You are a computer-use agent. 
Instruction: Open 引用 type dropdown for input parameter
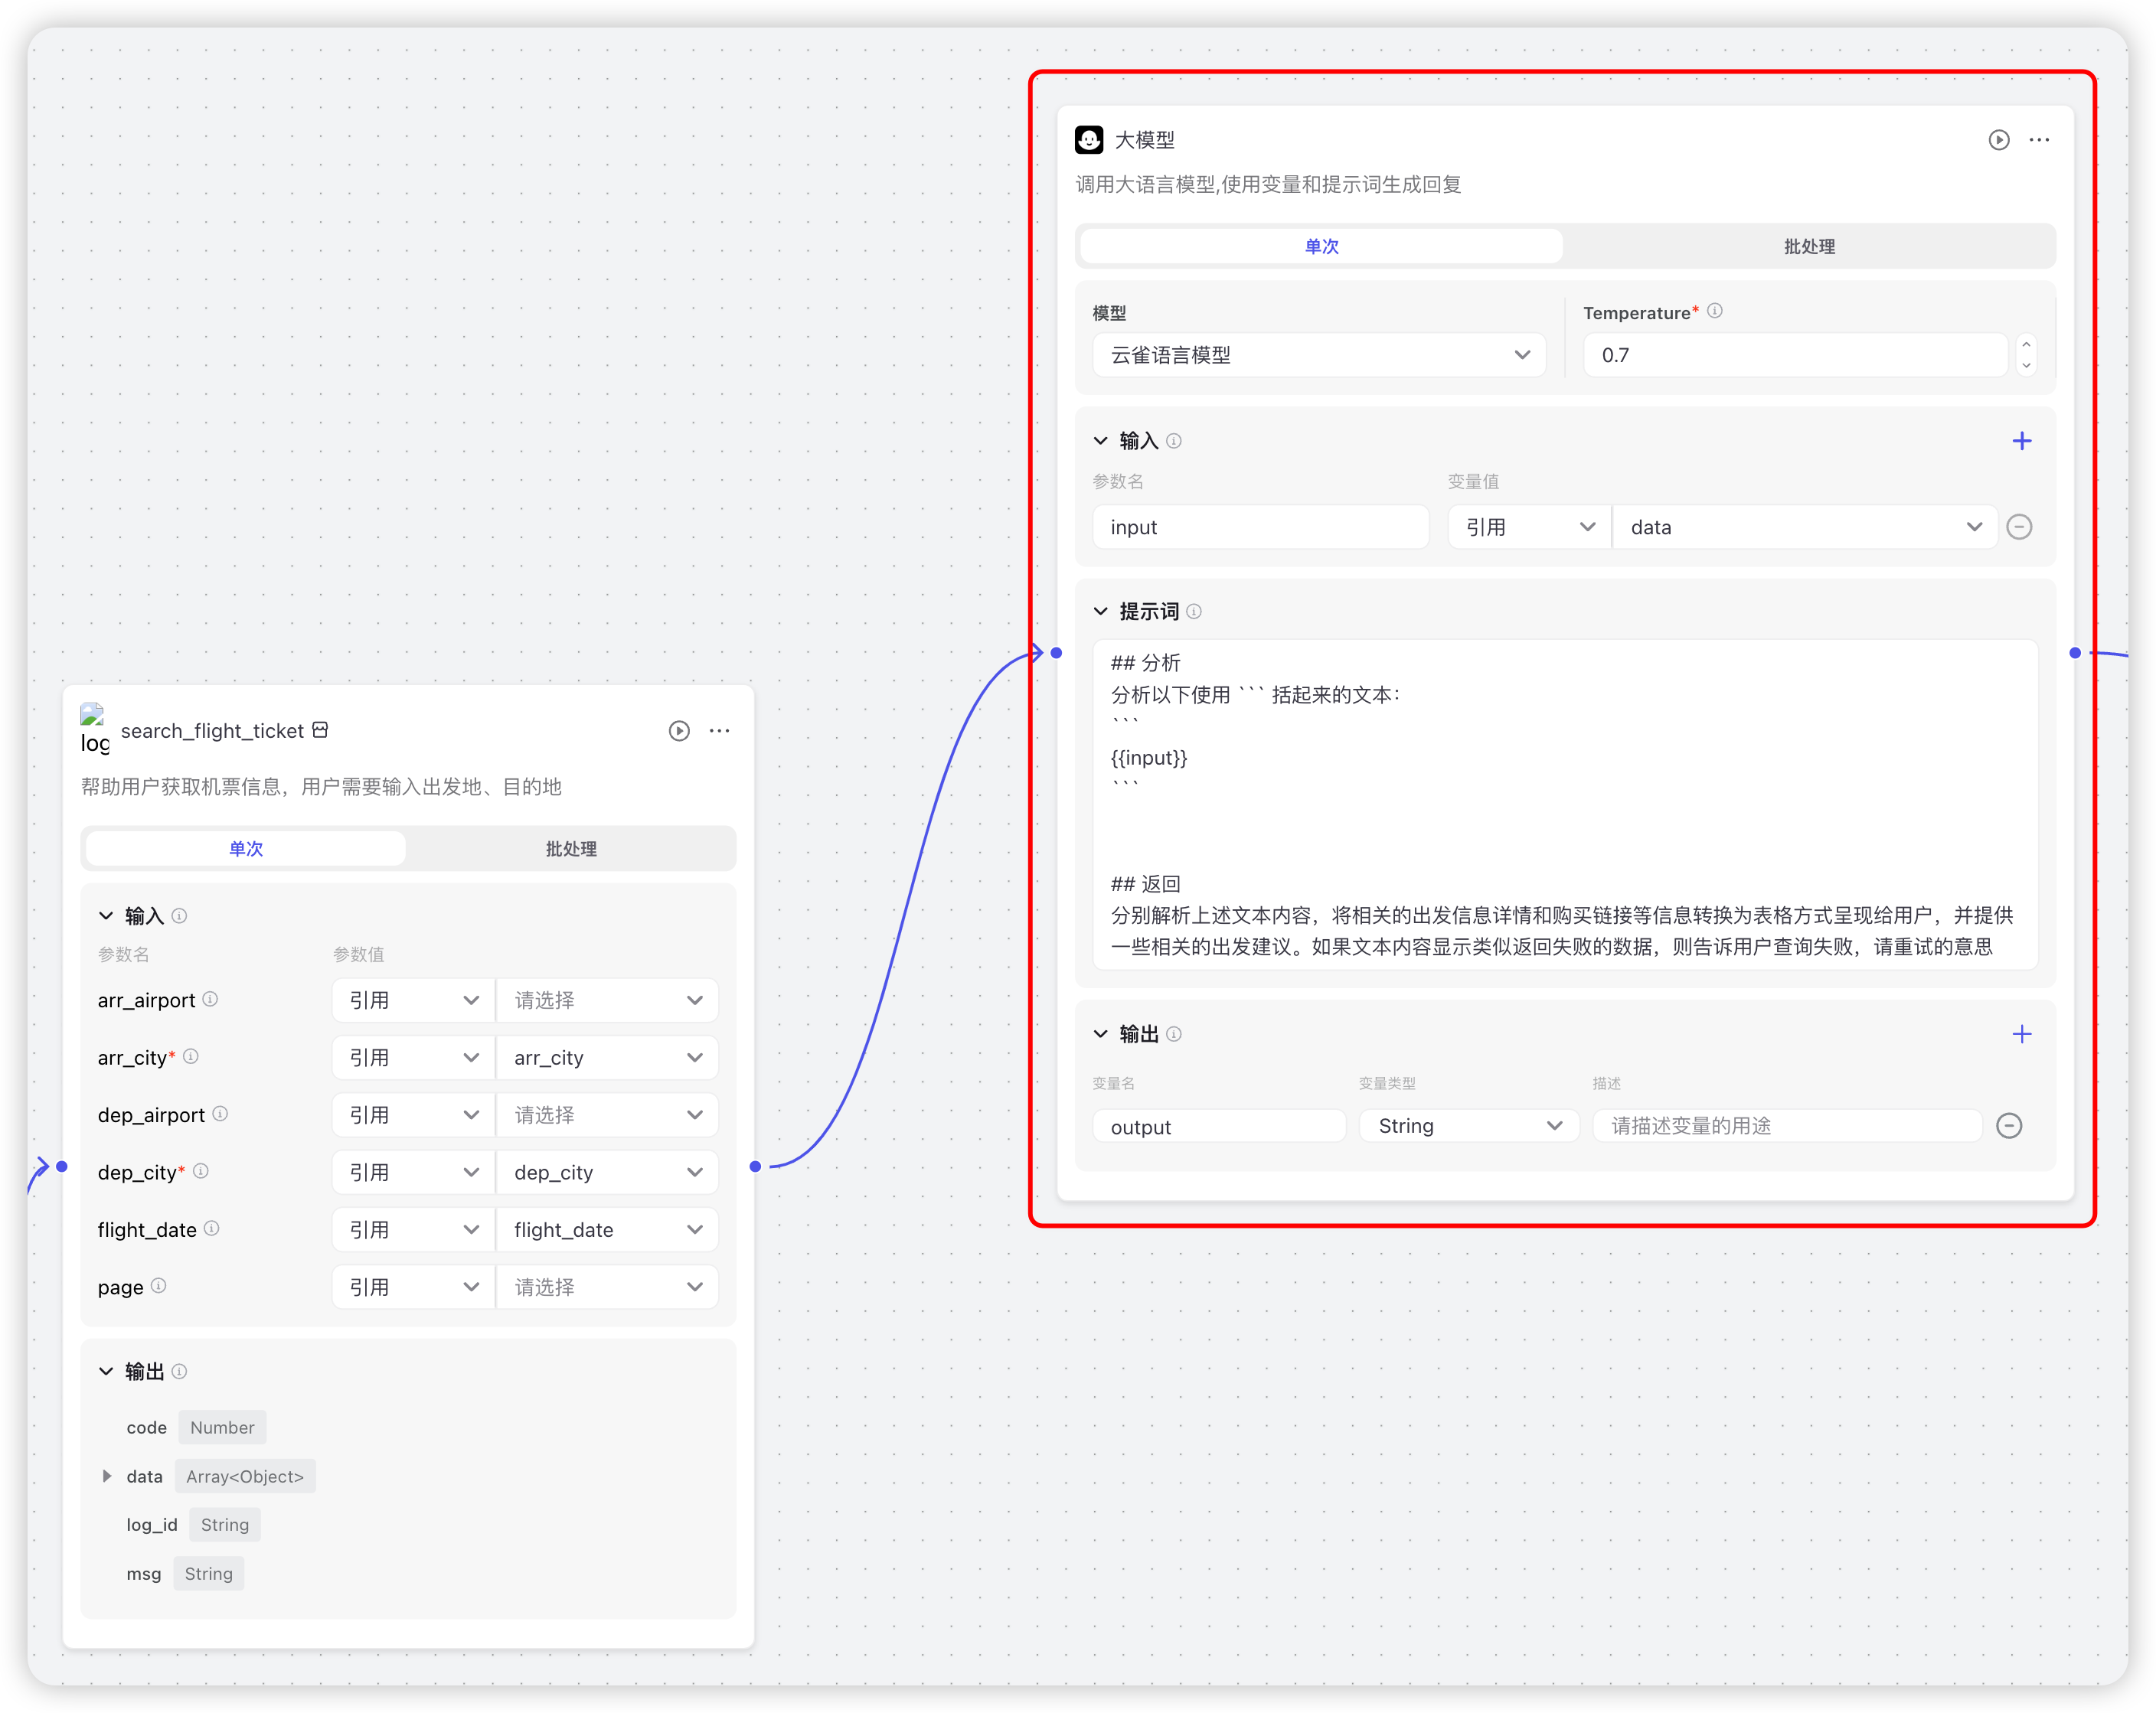click(1529, 527)
